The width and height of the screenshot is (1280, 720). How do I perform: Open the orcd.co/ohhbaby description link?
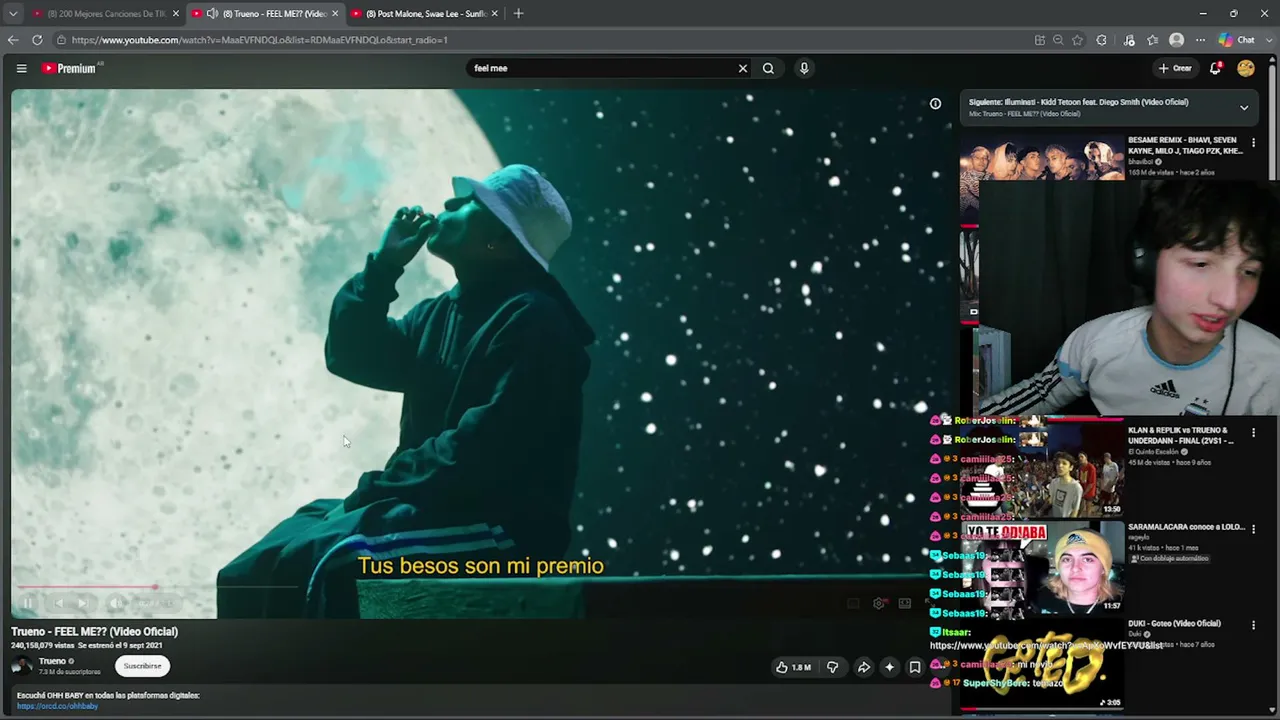(57, 706)
